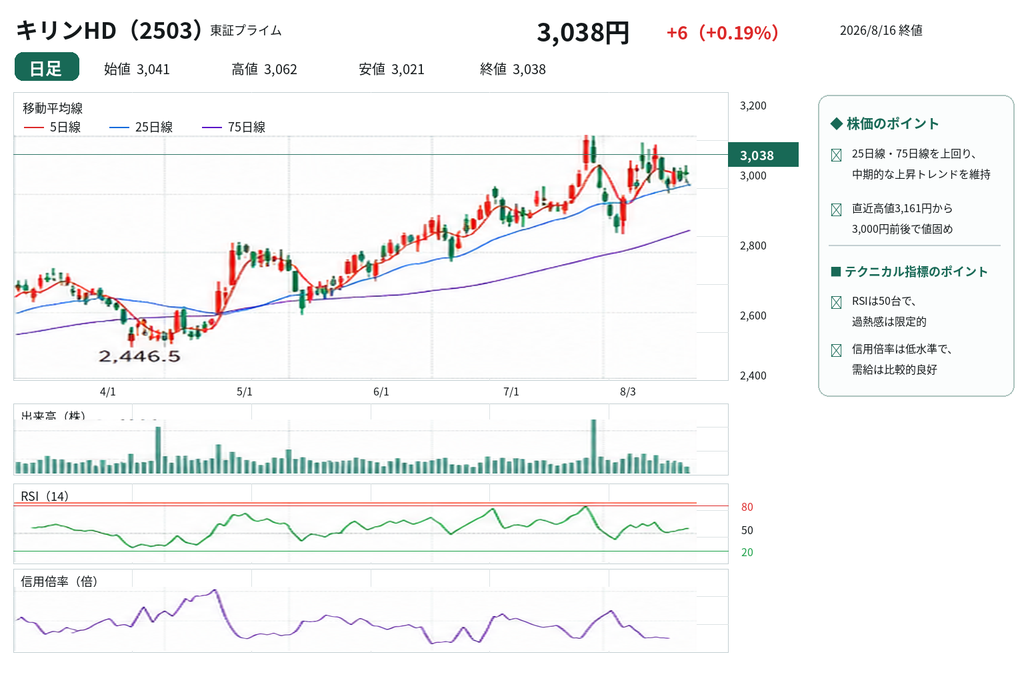Click the 高値 3,062 value
Viewport: 1024px width, 683px height.
point(264,69)
